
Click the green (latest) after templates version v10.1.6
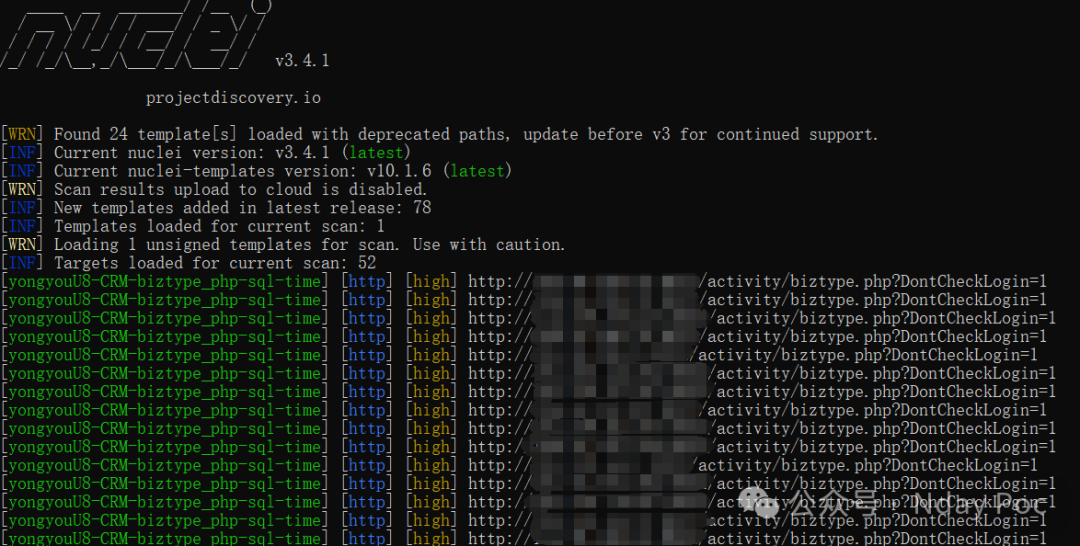pos(477,171)
